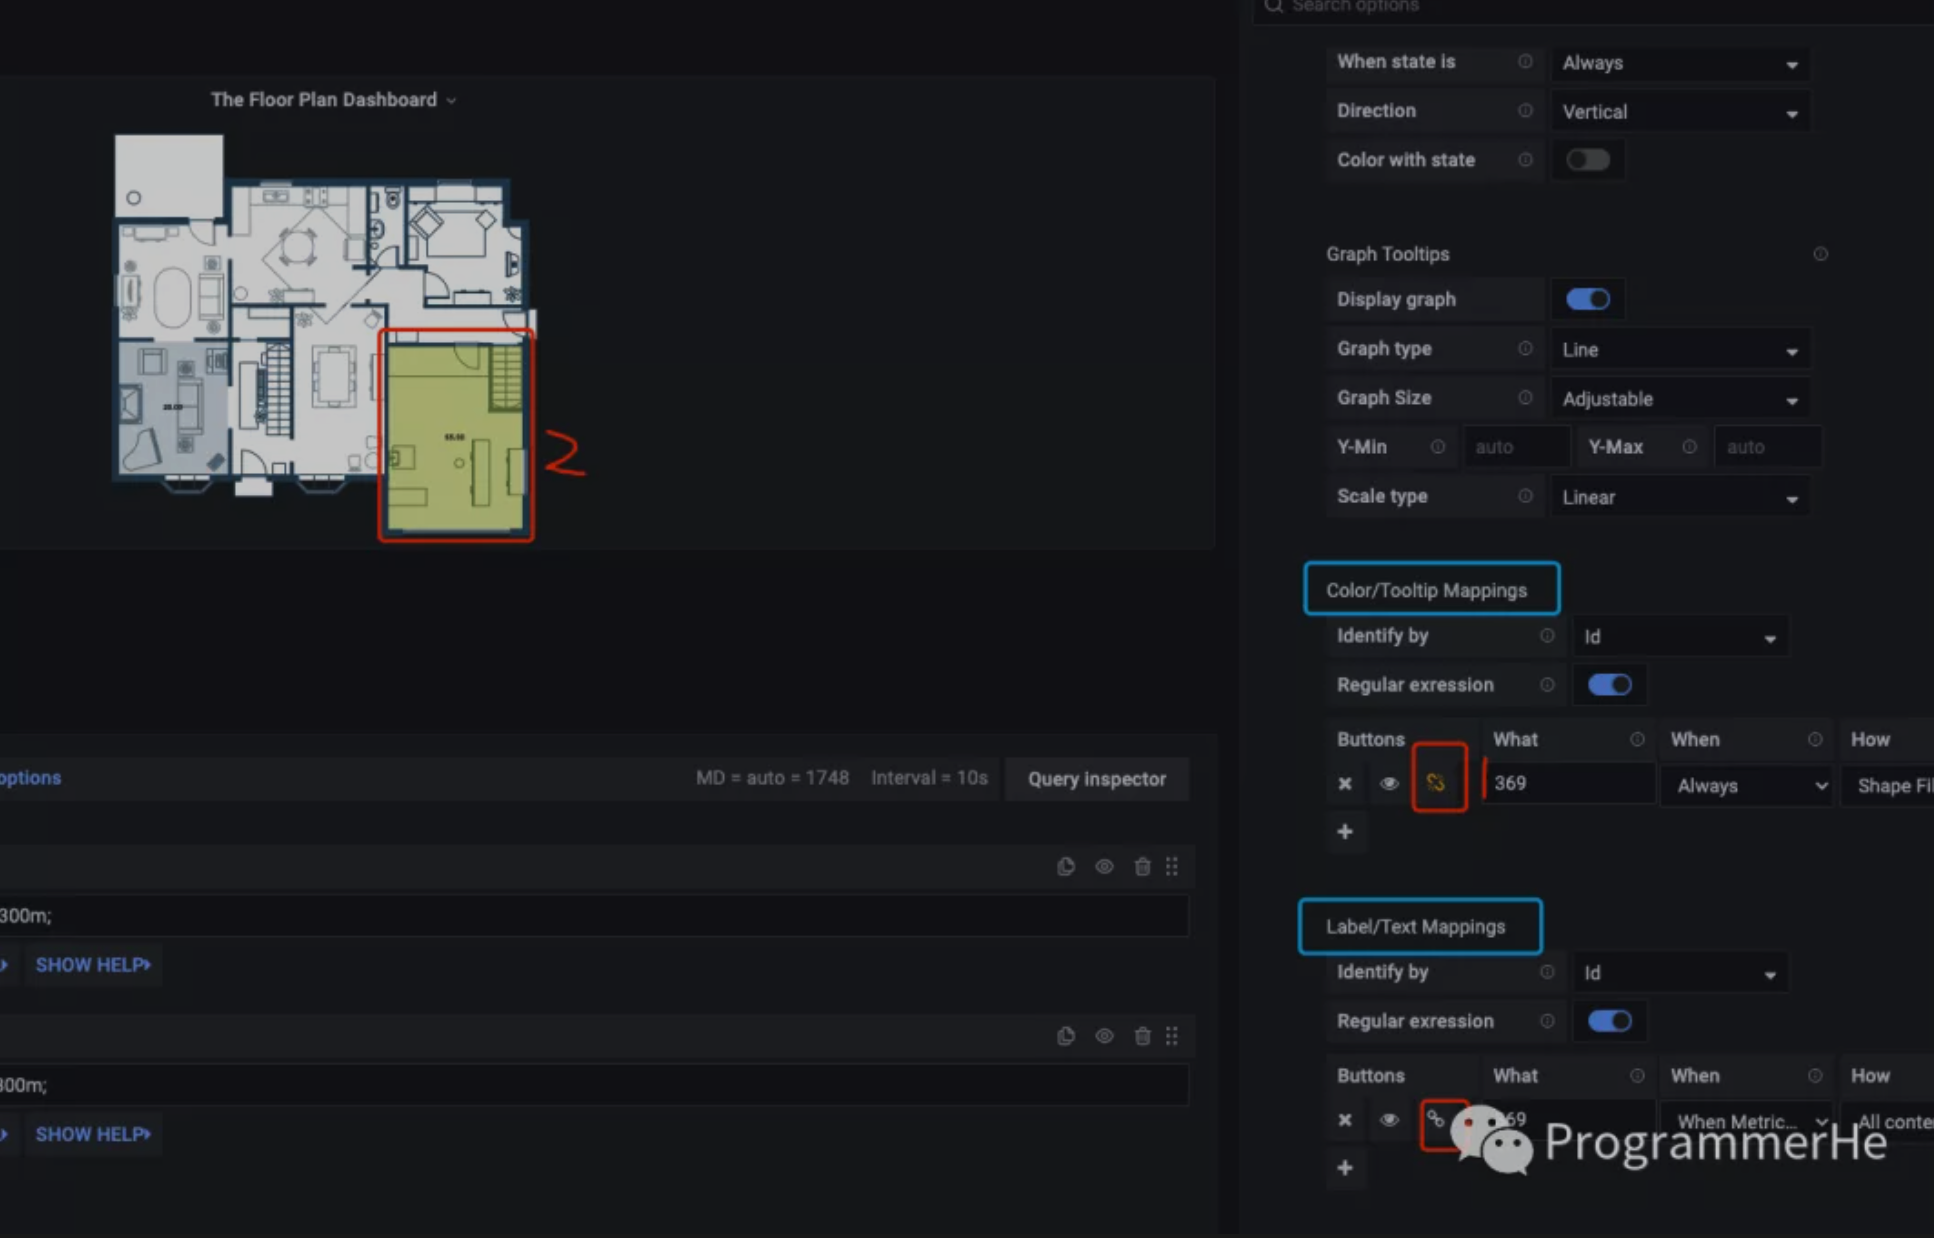Click the Search options field

pyautogui.click(x=1592, y=8)
